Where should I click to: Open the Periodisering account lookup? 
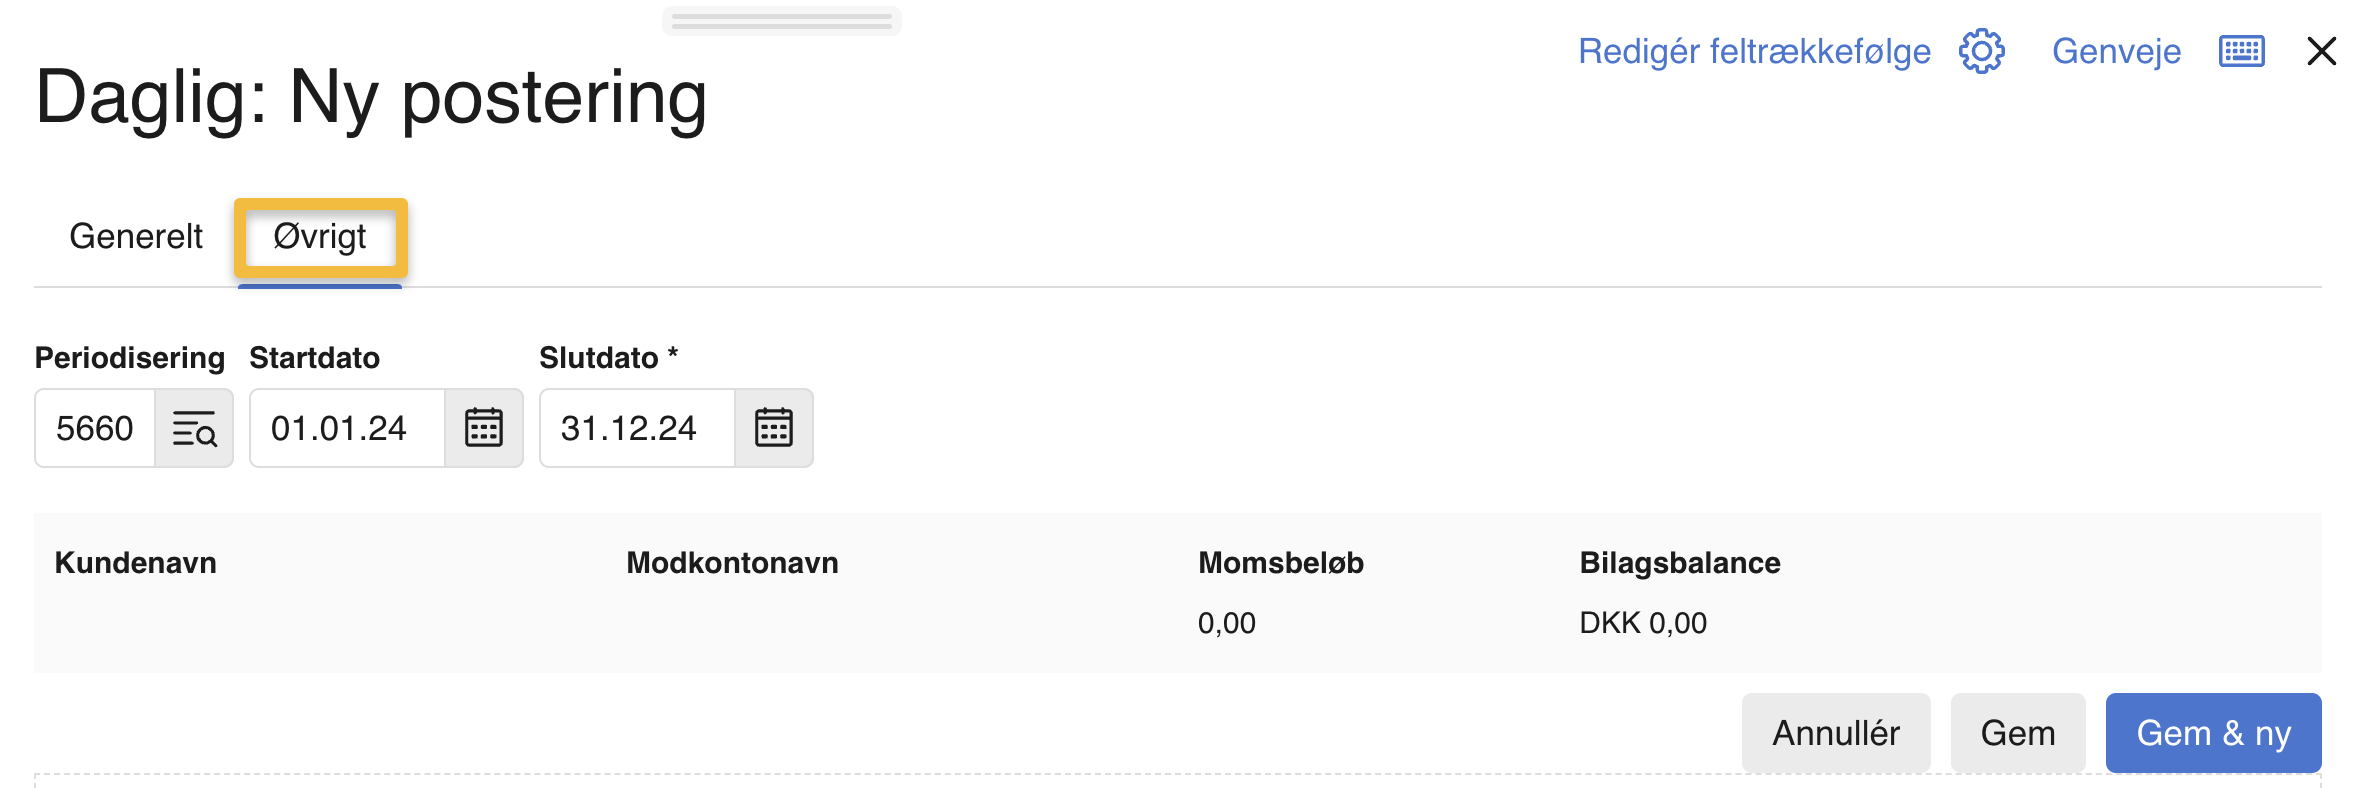194,429
